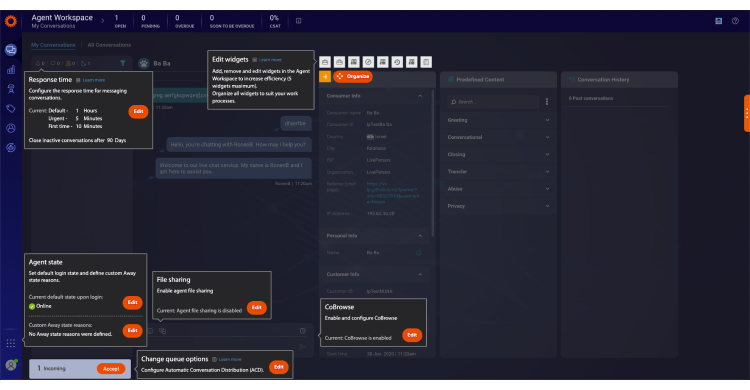Collapse the Consumer Info section
The image size is (750, 390).
(x=420, y=96)
